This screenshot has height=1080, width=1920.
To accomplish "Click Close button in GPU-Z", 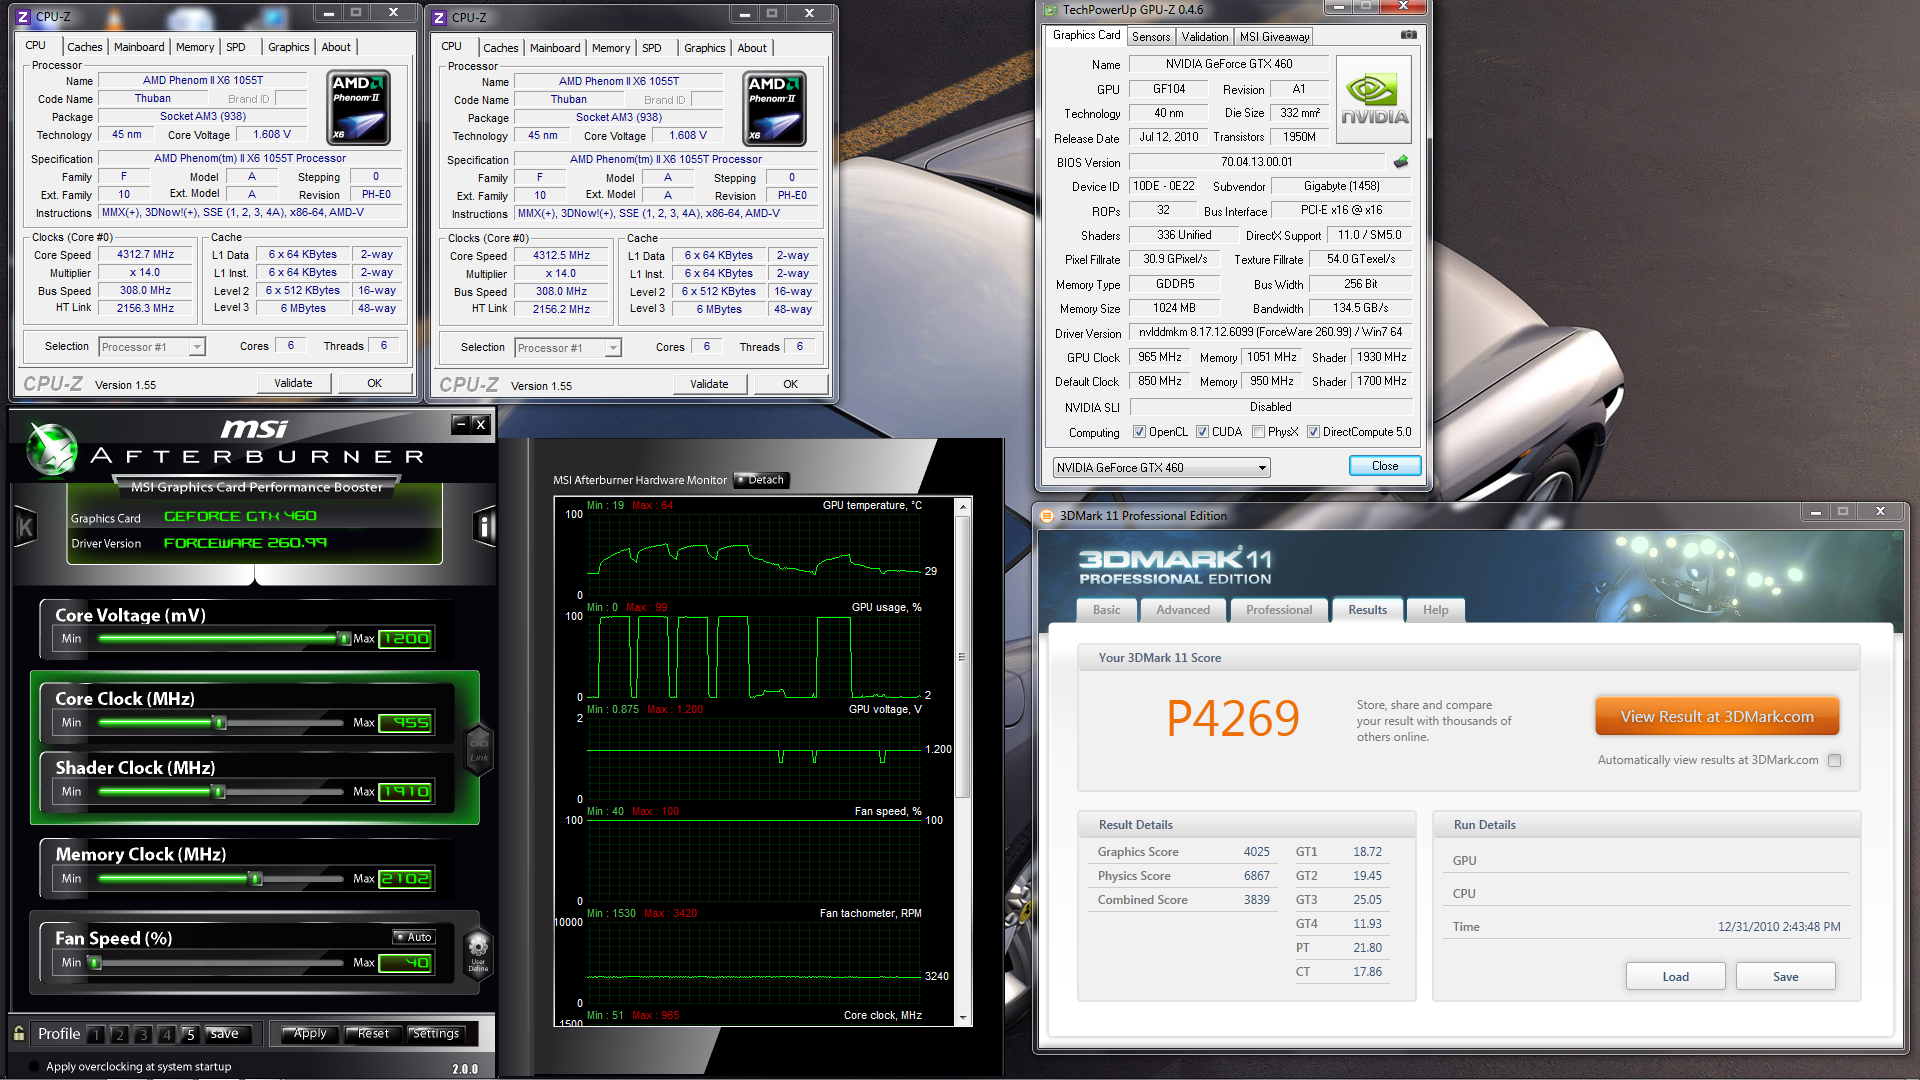I will pyautogui.click(x=1385, y=466).
